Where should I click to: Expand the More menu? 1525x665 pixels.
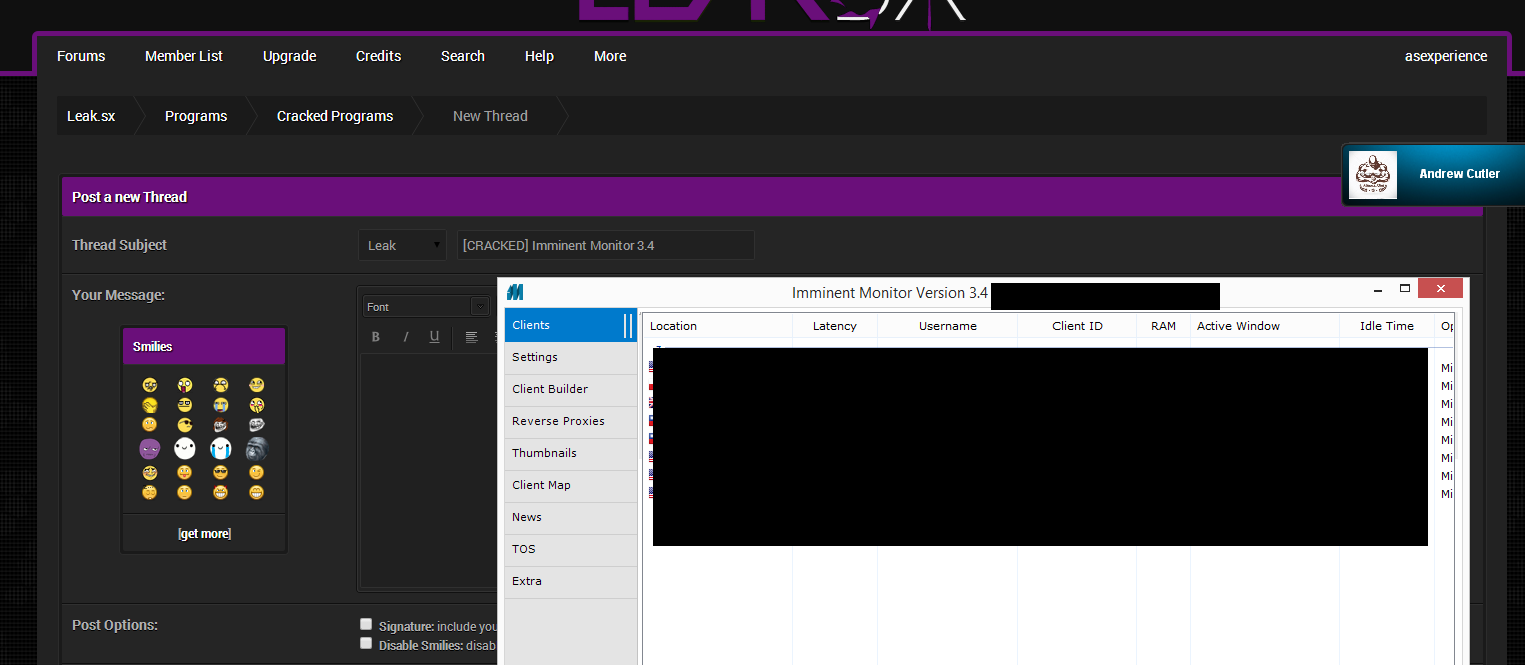tap(610, 56)
